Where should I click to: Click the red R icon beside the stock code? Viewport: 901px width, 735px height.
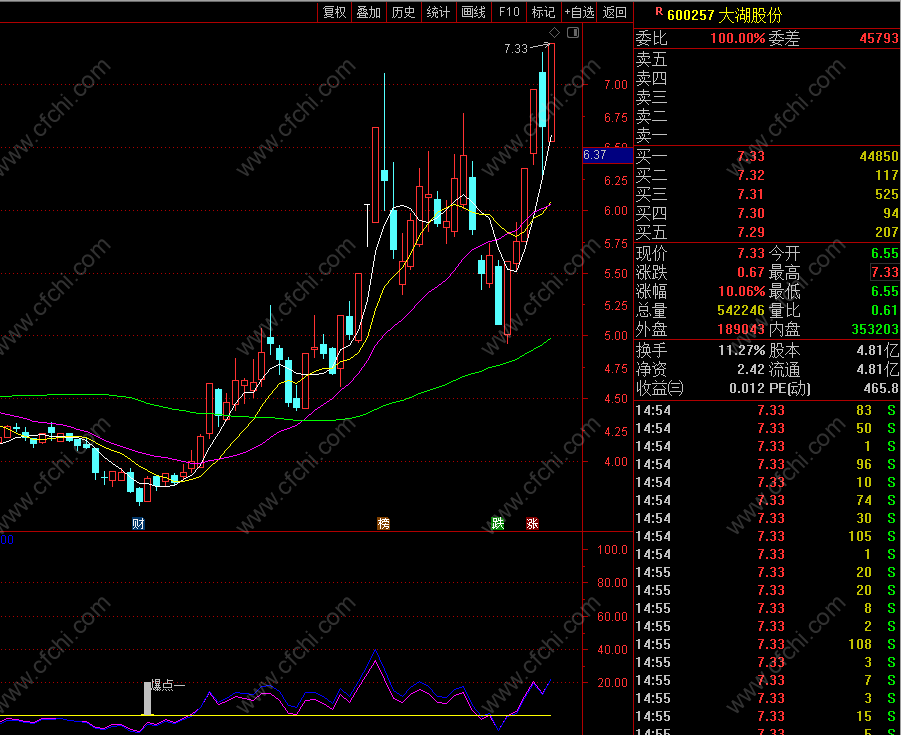click(x=659, y=11)
